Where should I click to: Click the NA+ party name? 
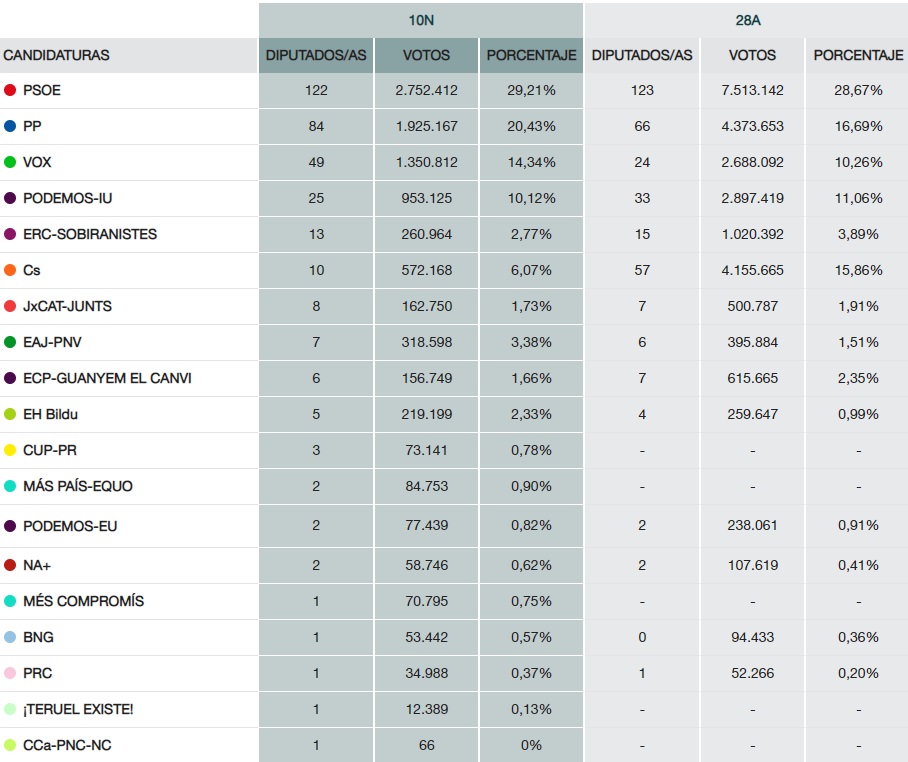(x=37, y=565)
